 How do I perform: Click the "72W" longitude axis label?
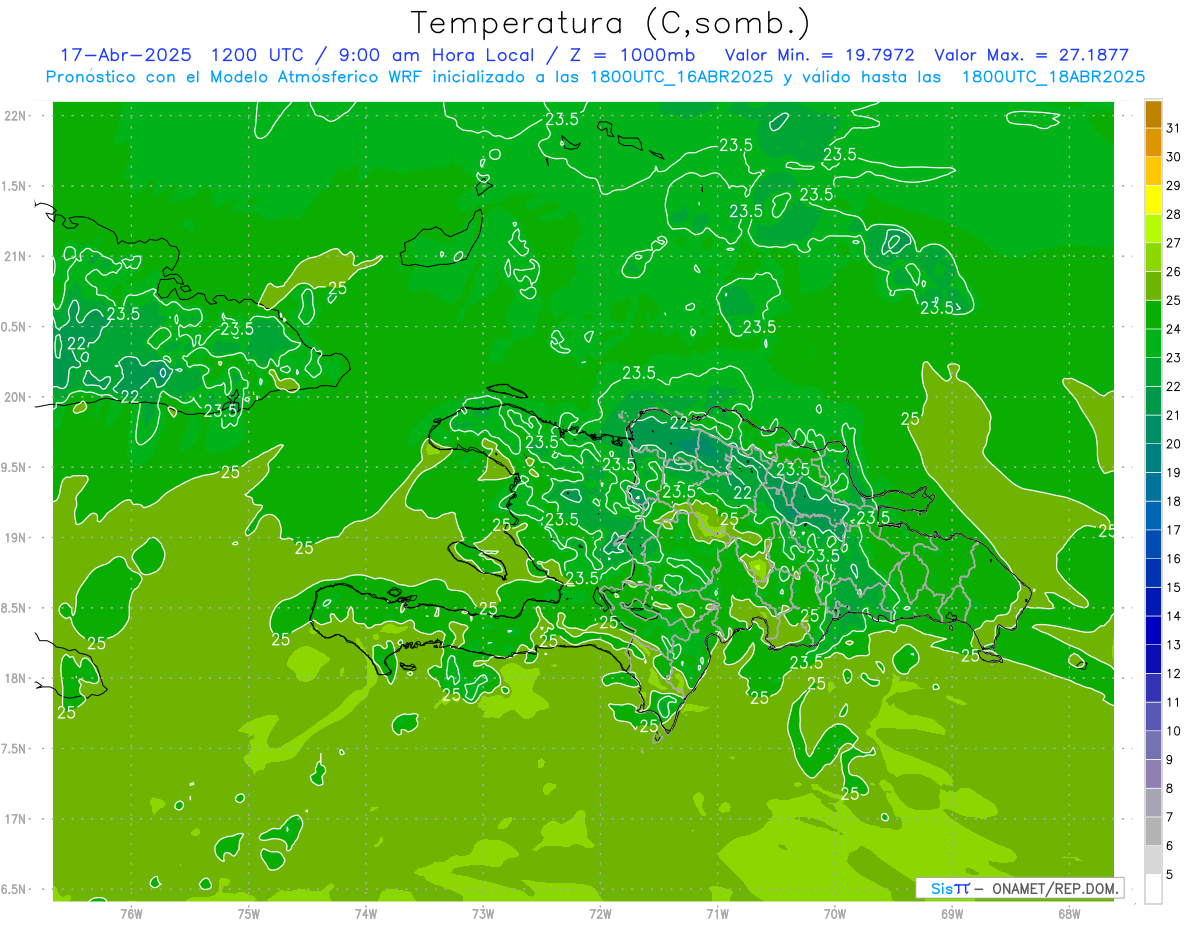pyautogui.click(x=600, y=912)
